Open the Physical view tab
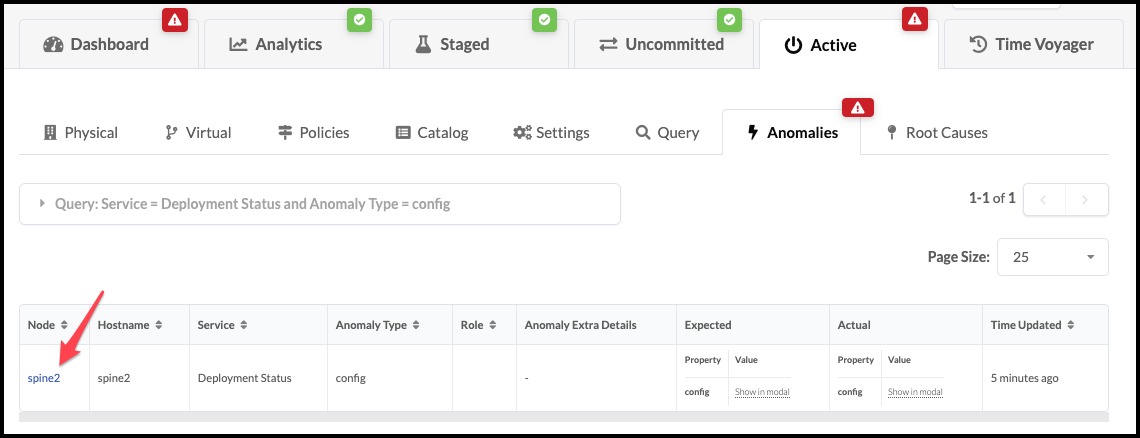Image resolution: width=1140 pixels, height=438 pixels. click(x=81, y=132)
